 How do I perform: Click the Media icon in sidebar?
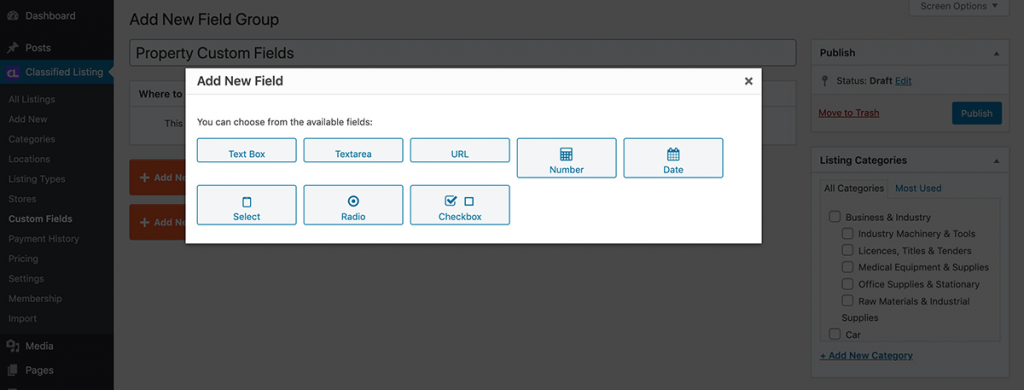click(x=13, y=346)
